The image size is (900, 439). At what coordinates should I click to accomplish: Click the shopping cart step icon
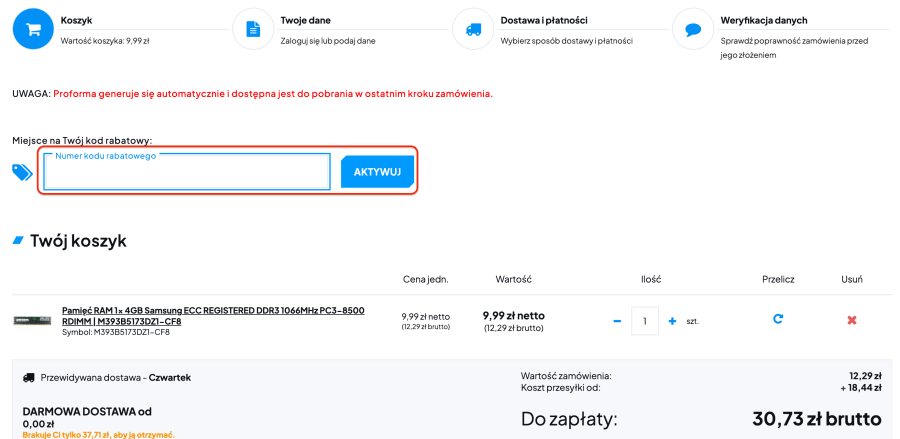tap(33, 29)
